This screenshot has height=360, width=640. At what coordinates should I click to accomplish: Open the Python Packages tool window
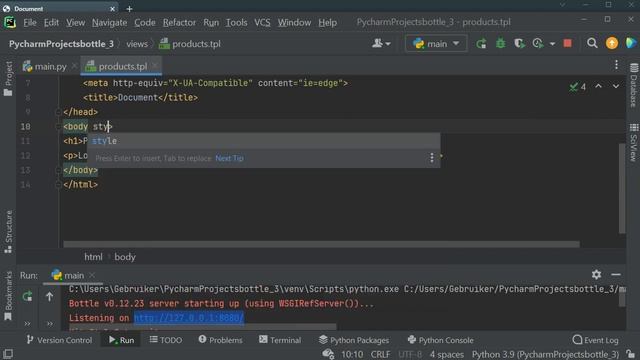(354, 340)
